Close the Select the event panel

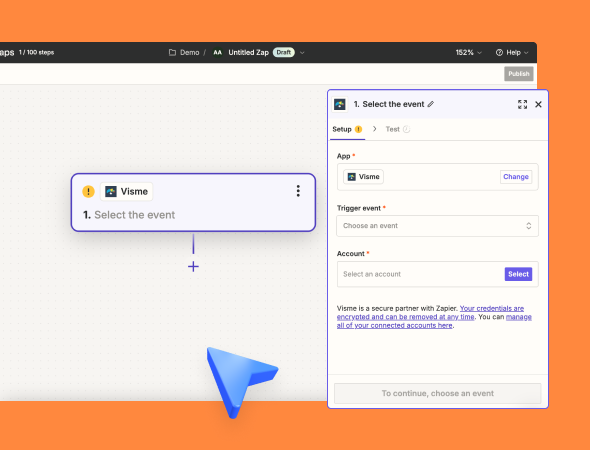(x=538, y=104)
